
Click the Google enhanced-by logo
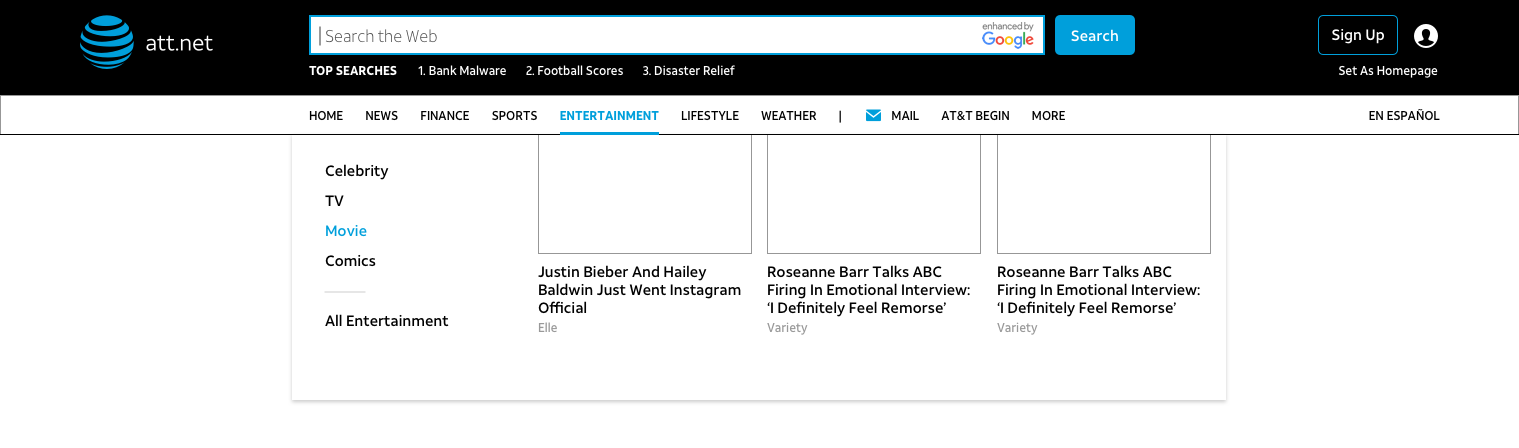click(1007, 35)
